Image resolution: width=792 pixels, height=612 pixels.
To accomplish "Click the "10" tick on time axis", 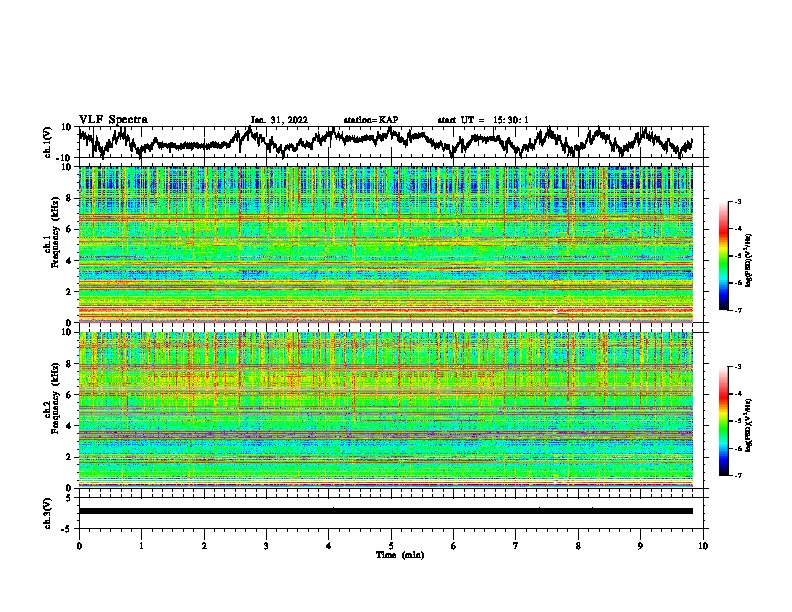I will tap(703, 546).
